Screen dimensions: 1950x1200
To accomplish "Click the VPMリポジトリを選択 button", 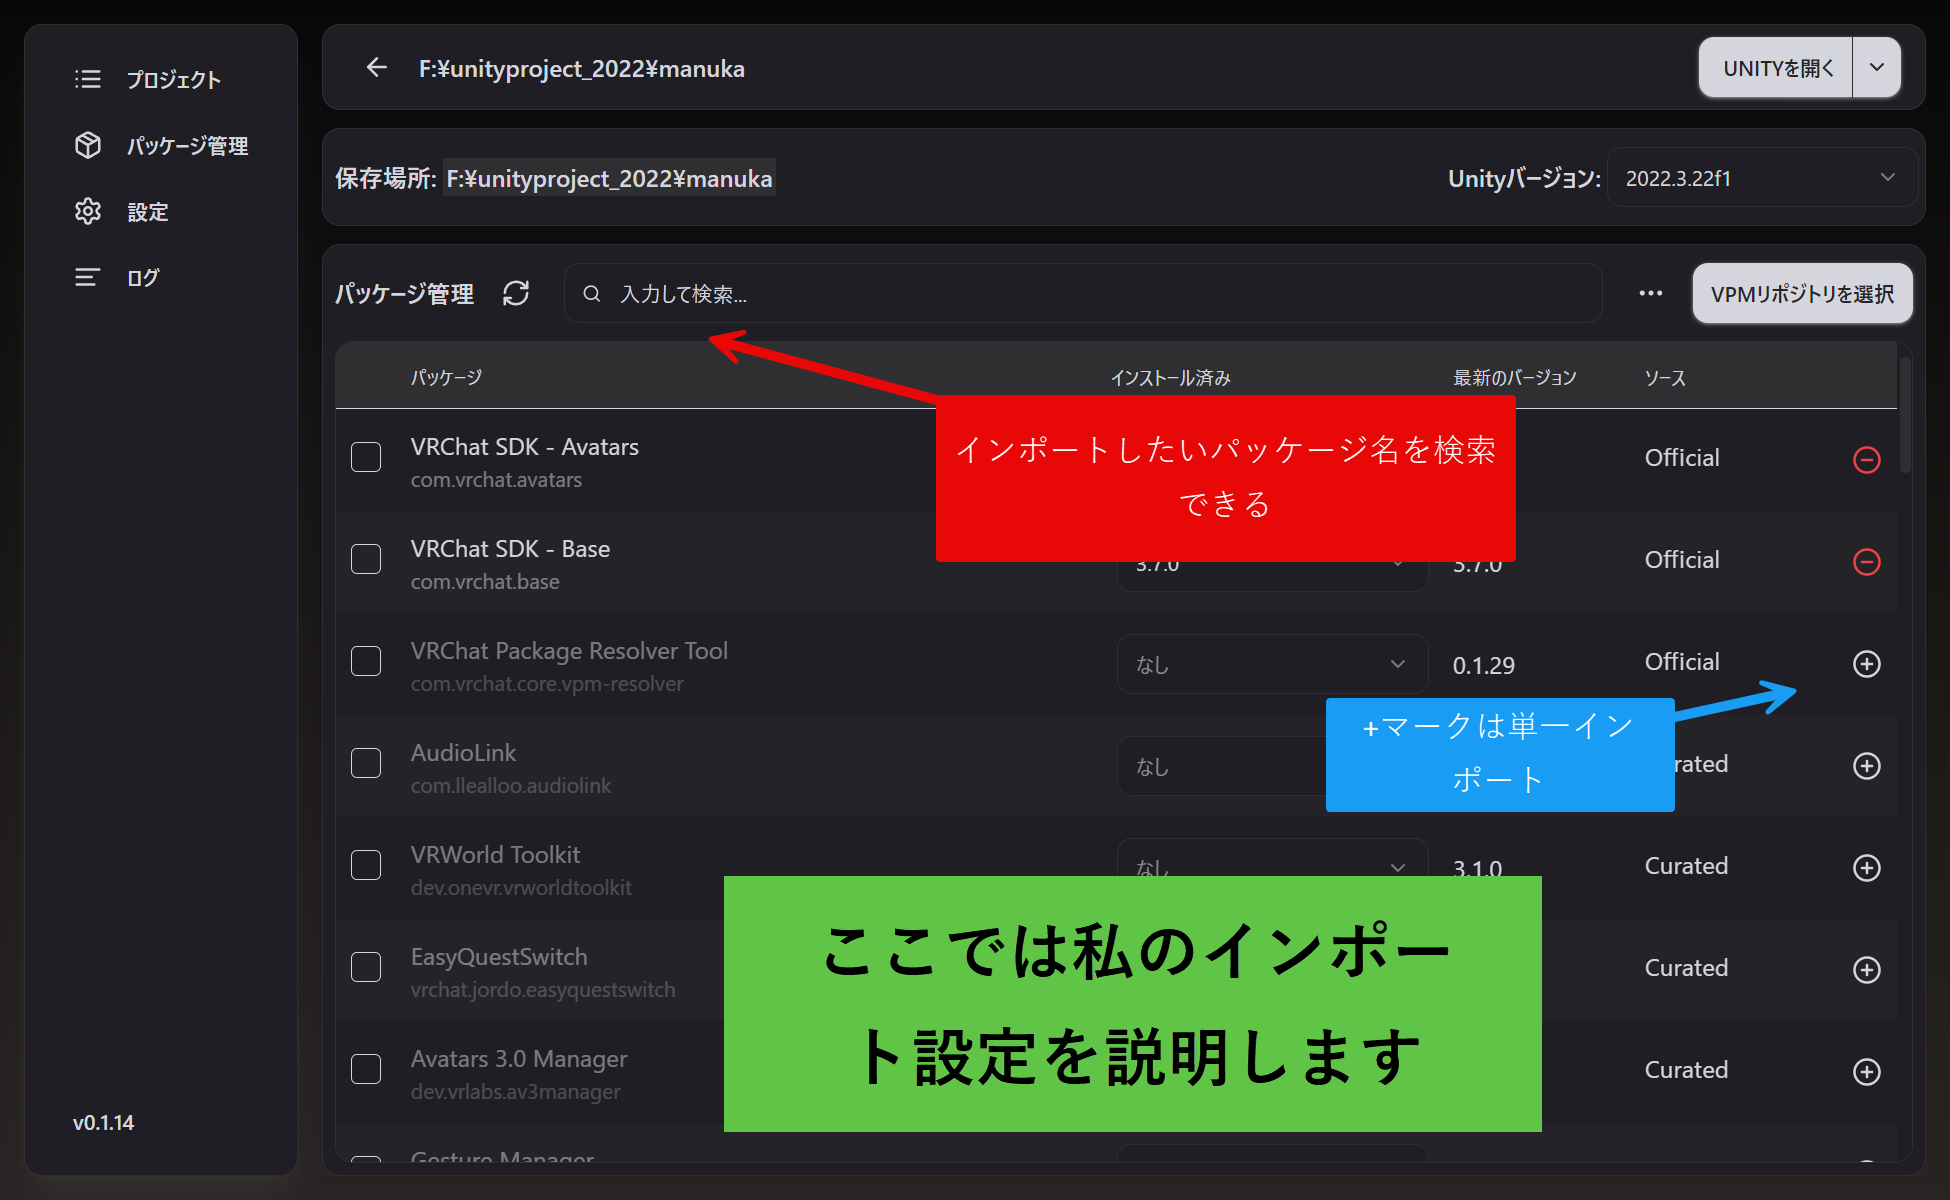I will tap(1802, 293).
